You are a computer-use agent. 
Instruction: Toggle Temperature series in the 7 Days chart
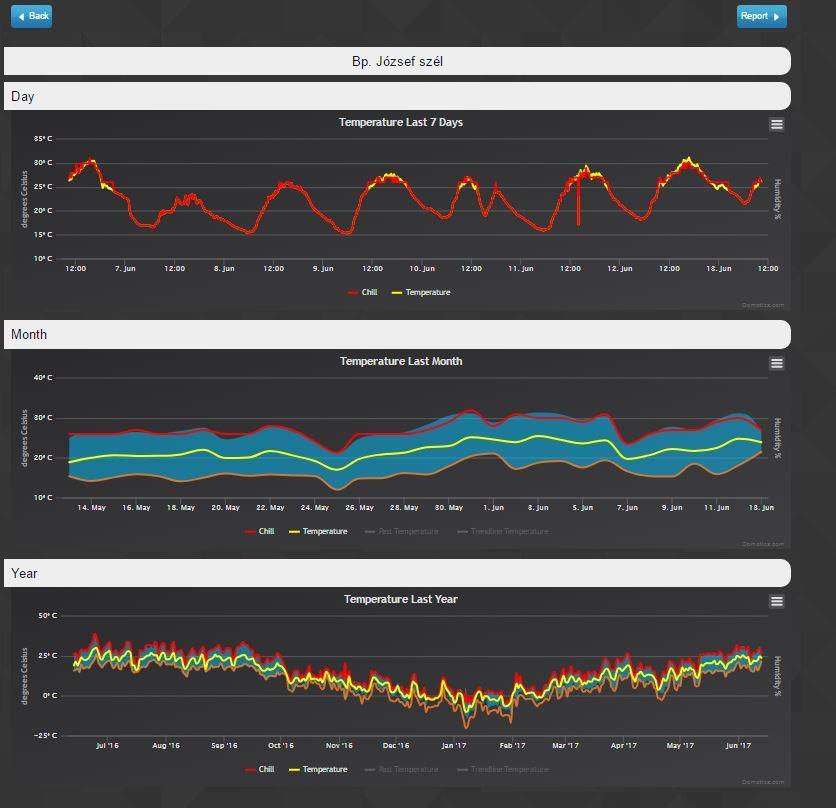click(421, 292)
